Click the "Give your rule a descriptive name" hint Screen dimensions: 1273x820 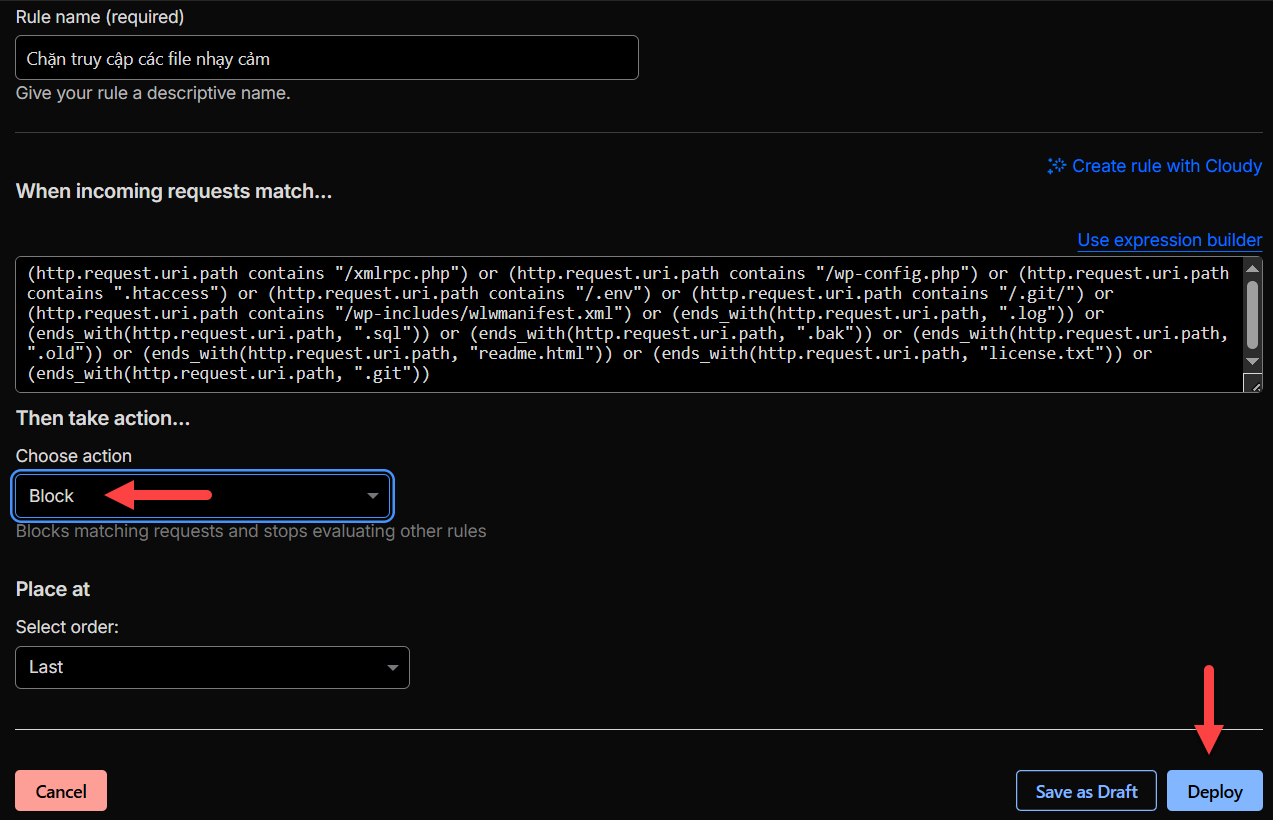pyautogui.click(x=153, y=94)
